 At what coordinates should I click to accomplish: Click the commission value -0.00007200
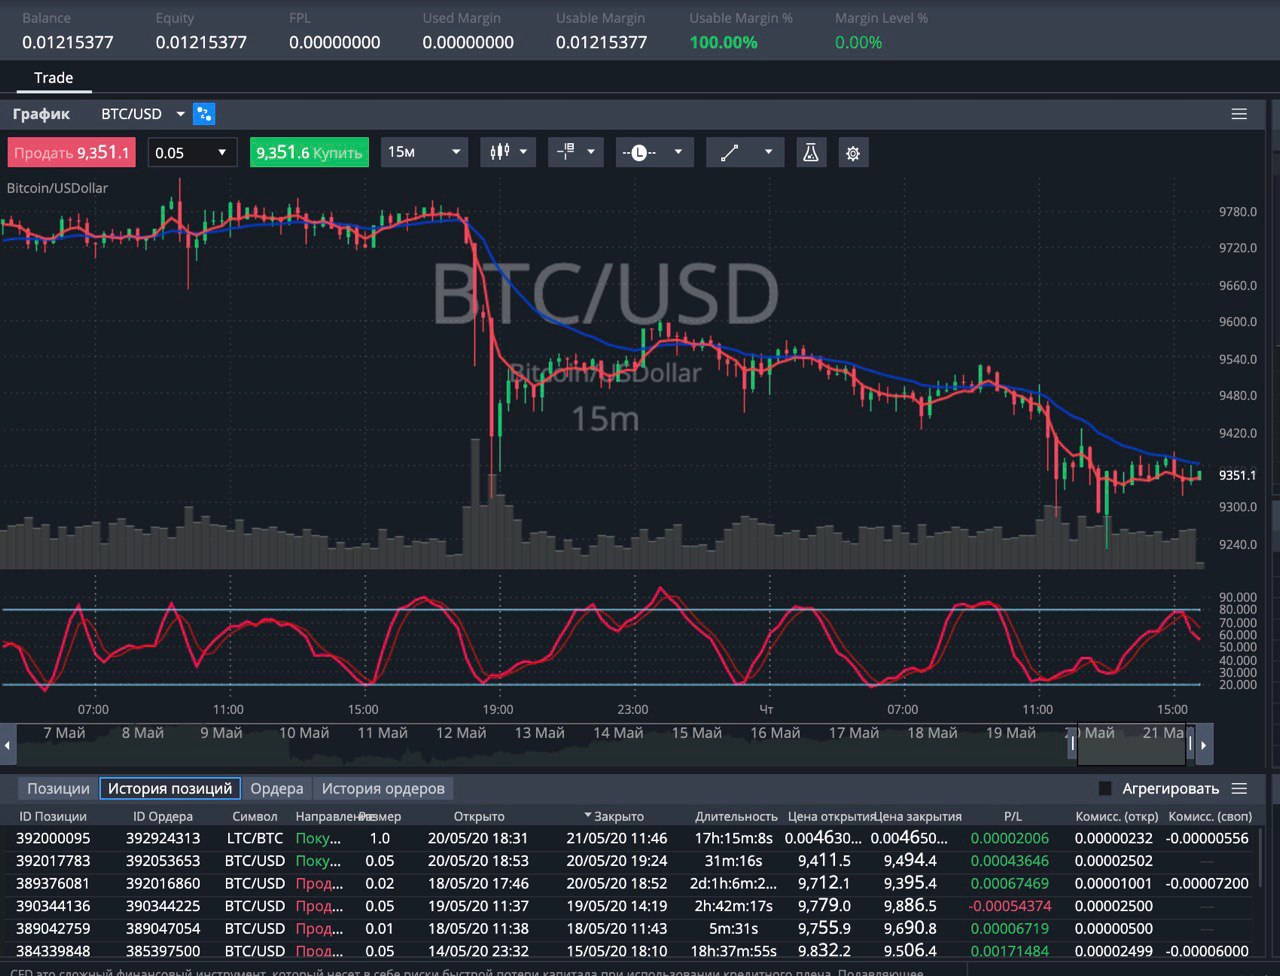point(1209,883)
